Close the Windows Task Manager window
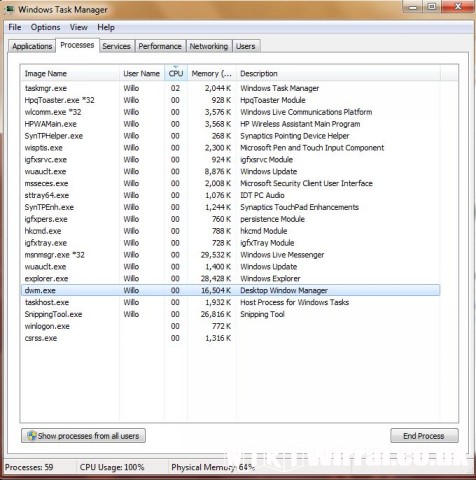476x480 pixels. (x=458, y=7)
